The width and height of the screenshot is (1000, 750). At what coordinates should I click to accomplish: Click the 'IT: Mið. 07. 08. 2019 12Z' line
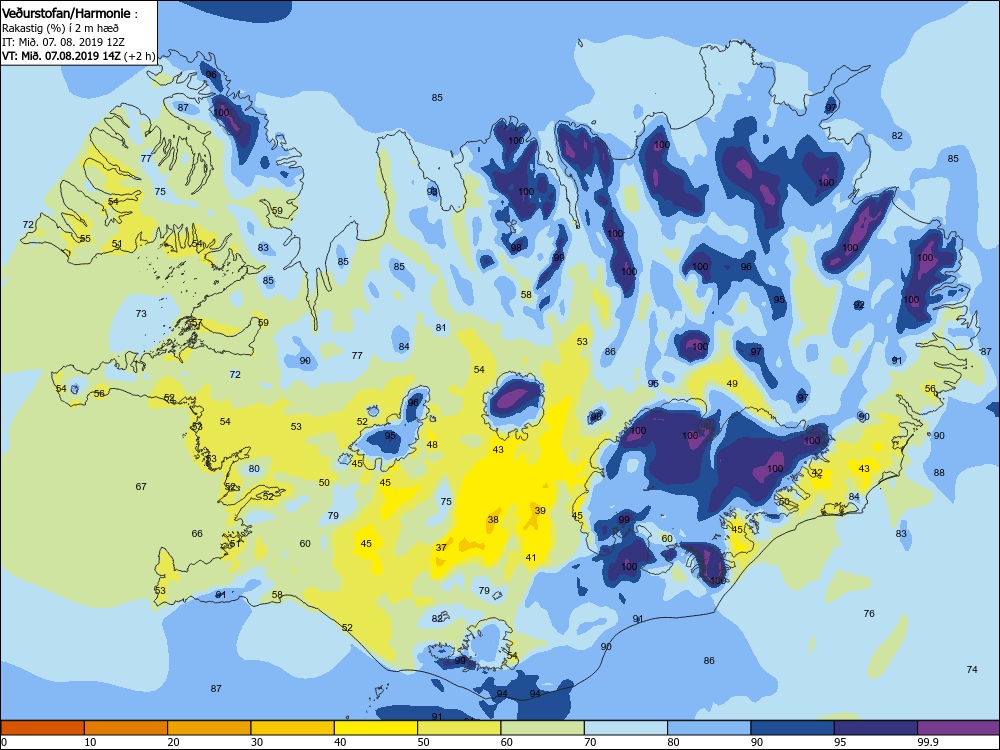63,42
